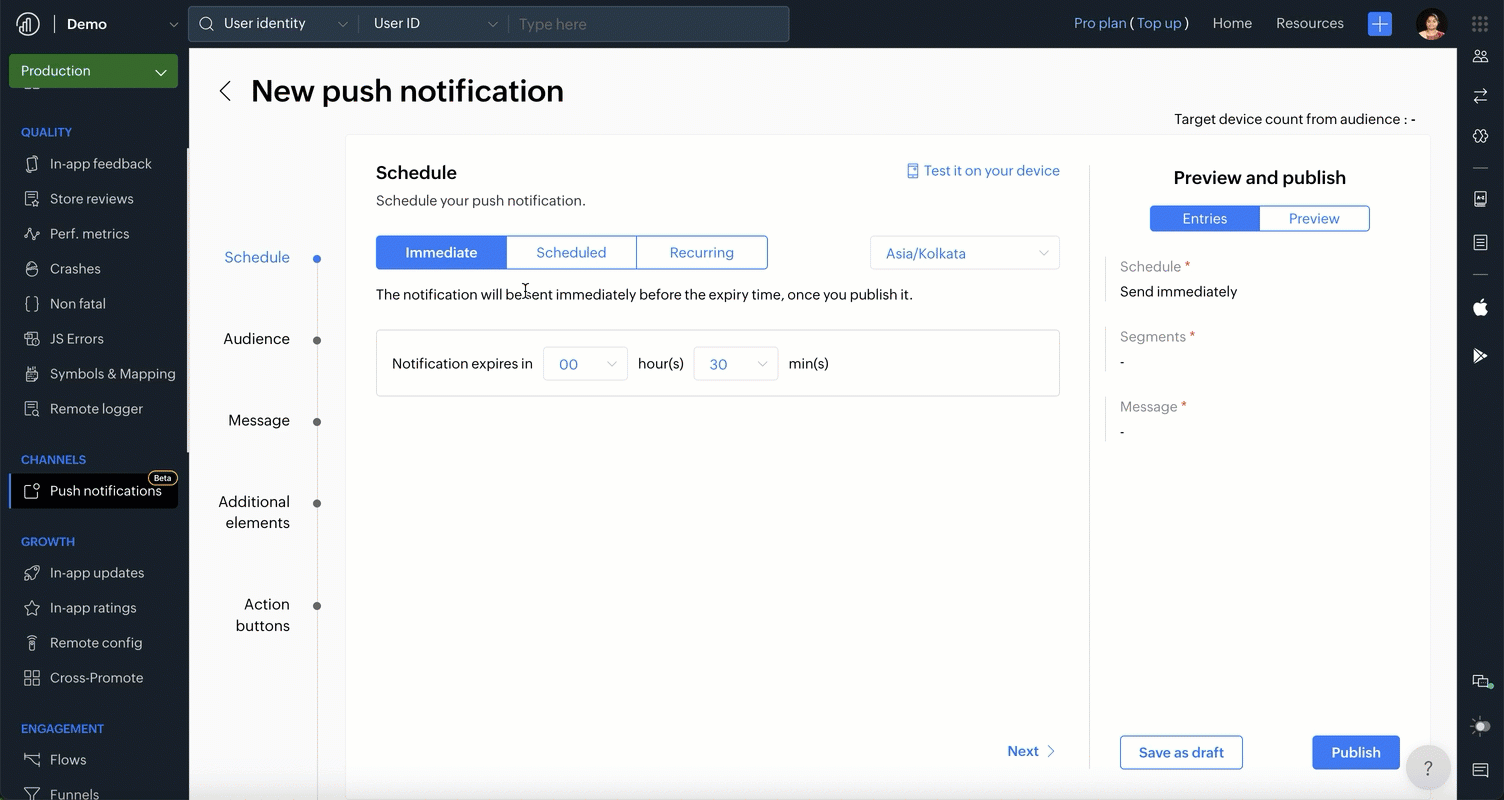Open the Asia/Kolkata timezone dropdown
This screenshot has width=1504, height=800.
[965, 253]
